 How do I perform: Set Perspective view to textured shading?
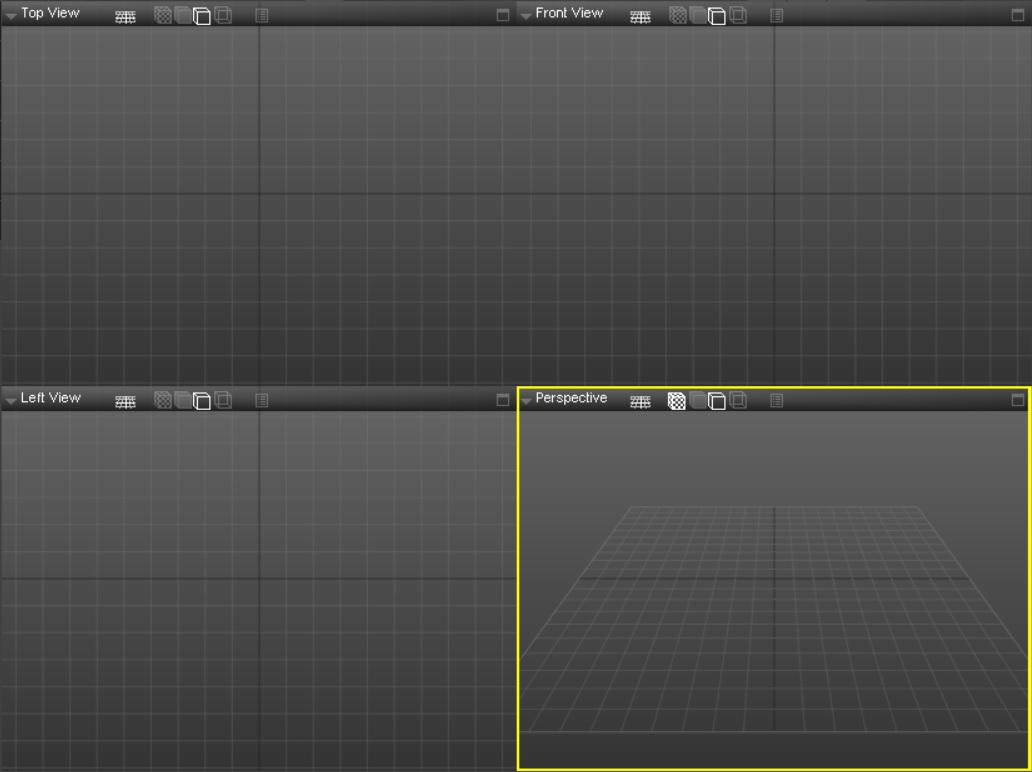677,401
